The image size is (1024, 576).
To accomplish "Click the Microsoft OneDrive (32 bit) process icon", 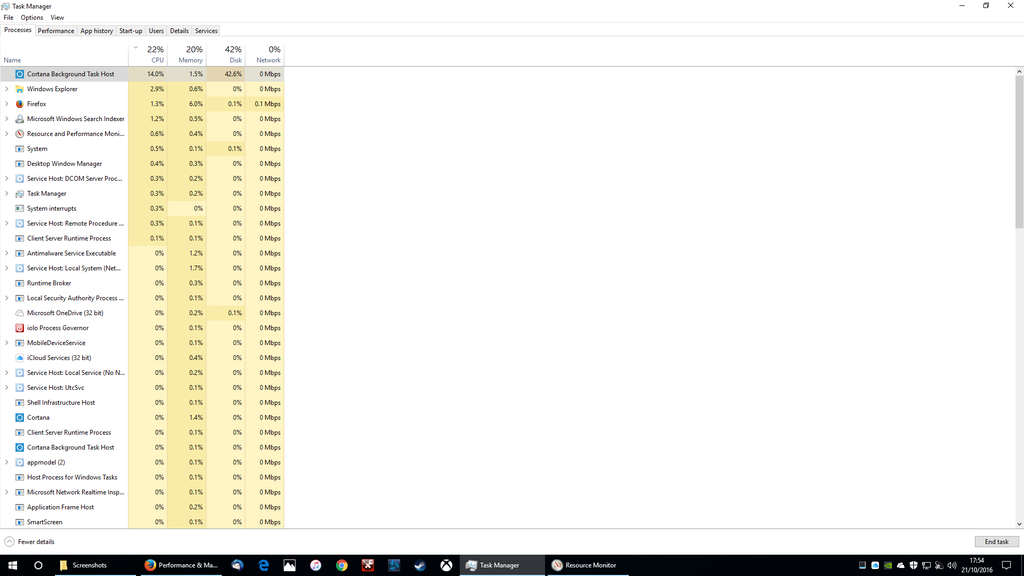I will (x=20, y=313).
